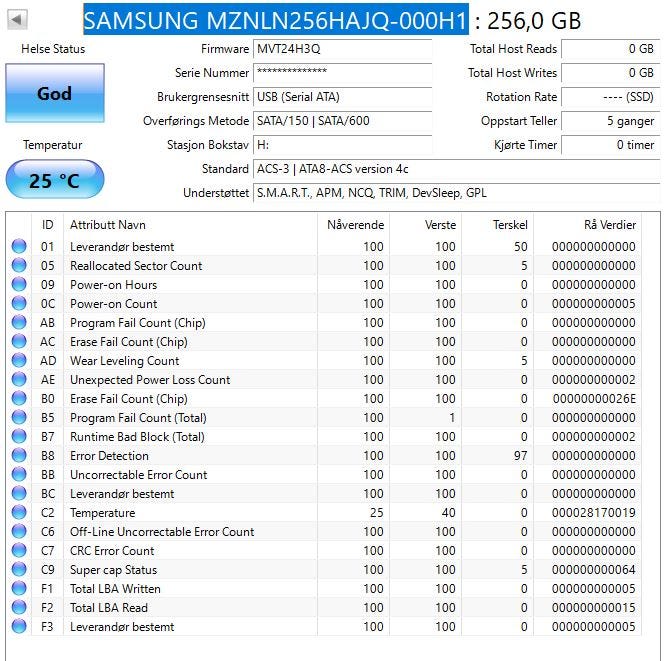The image size is (668, 661).
Task: Click the God health status button
Action: click(55, 93)
